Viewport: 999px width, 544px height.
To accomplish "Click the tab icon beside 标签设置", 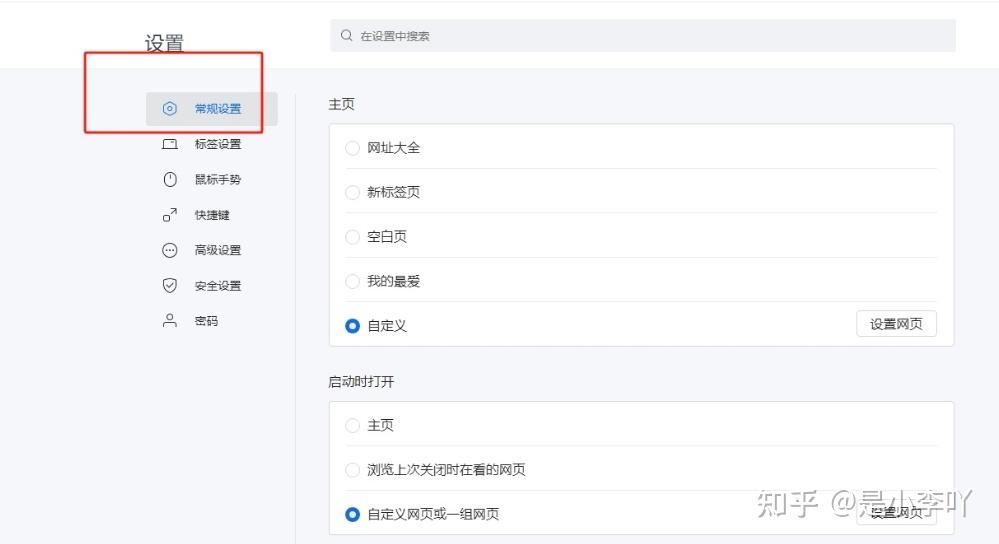I will (x=169, y=144).
